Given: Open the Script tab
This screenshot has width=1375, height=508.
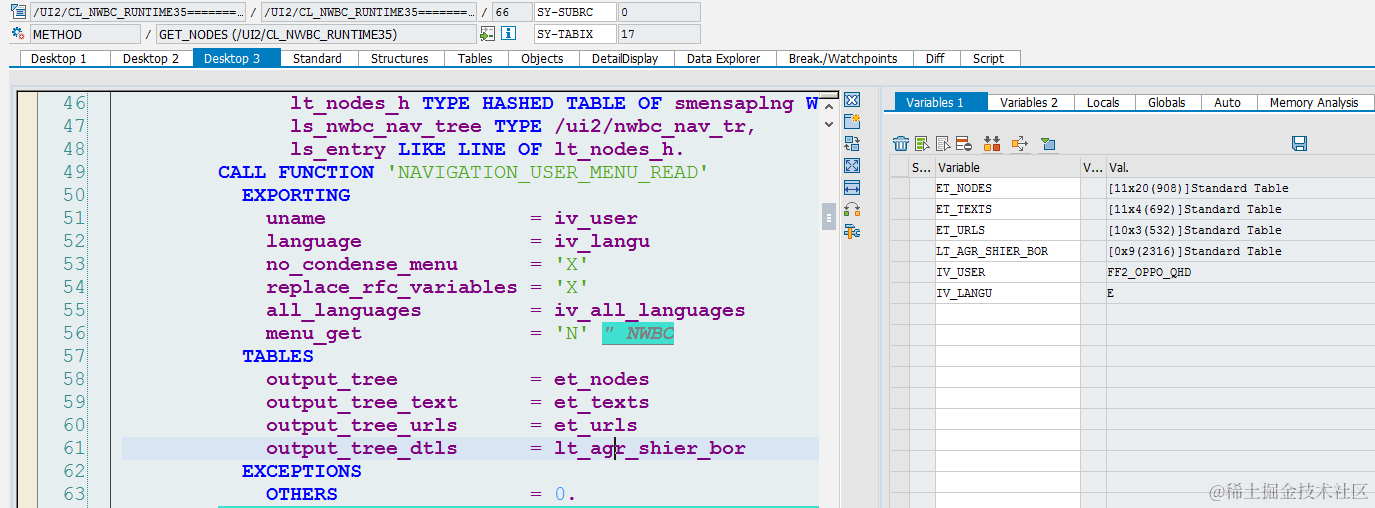Looking at the screenshot, I should [989, 58].
